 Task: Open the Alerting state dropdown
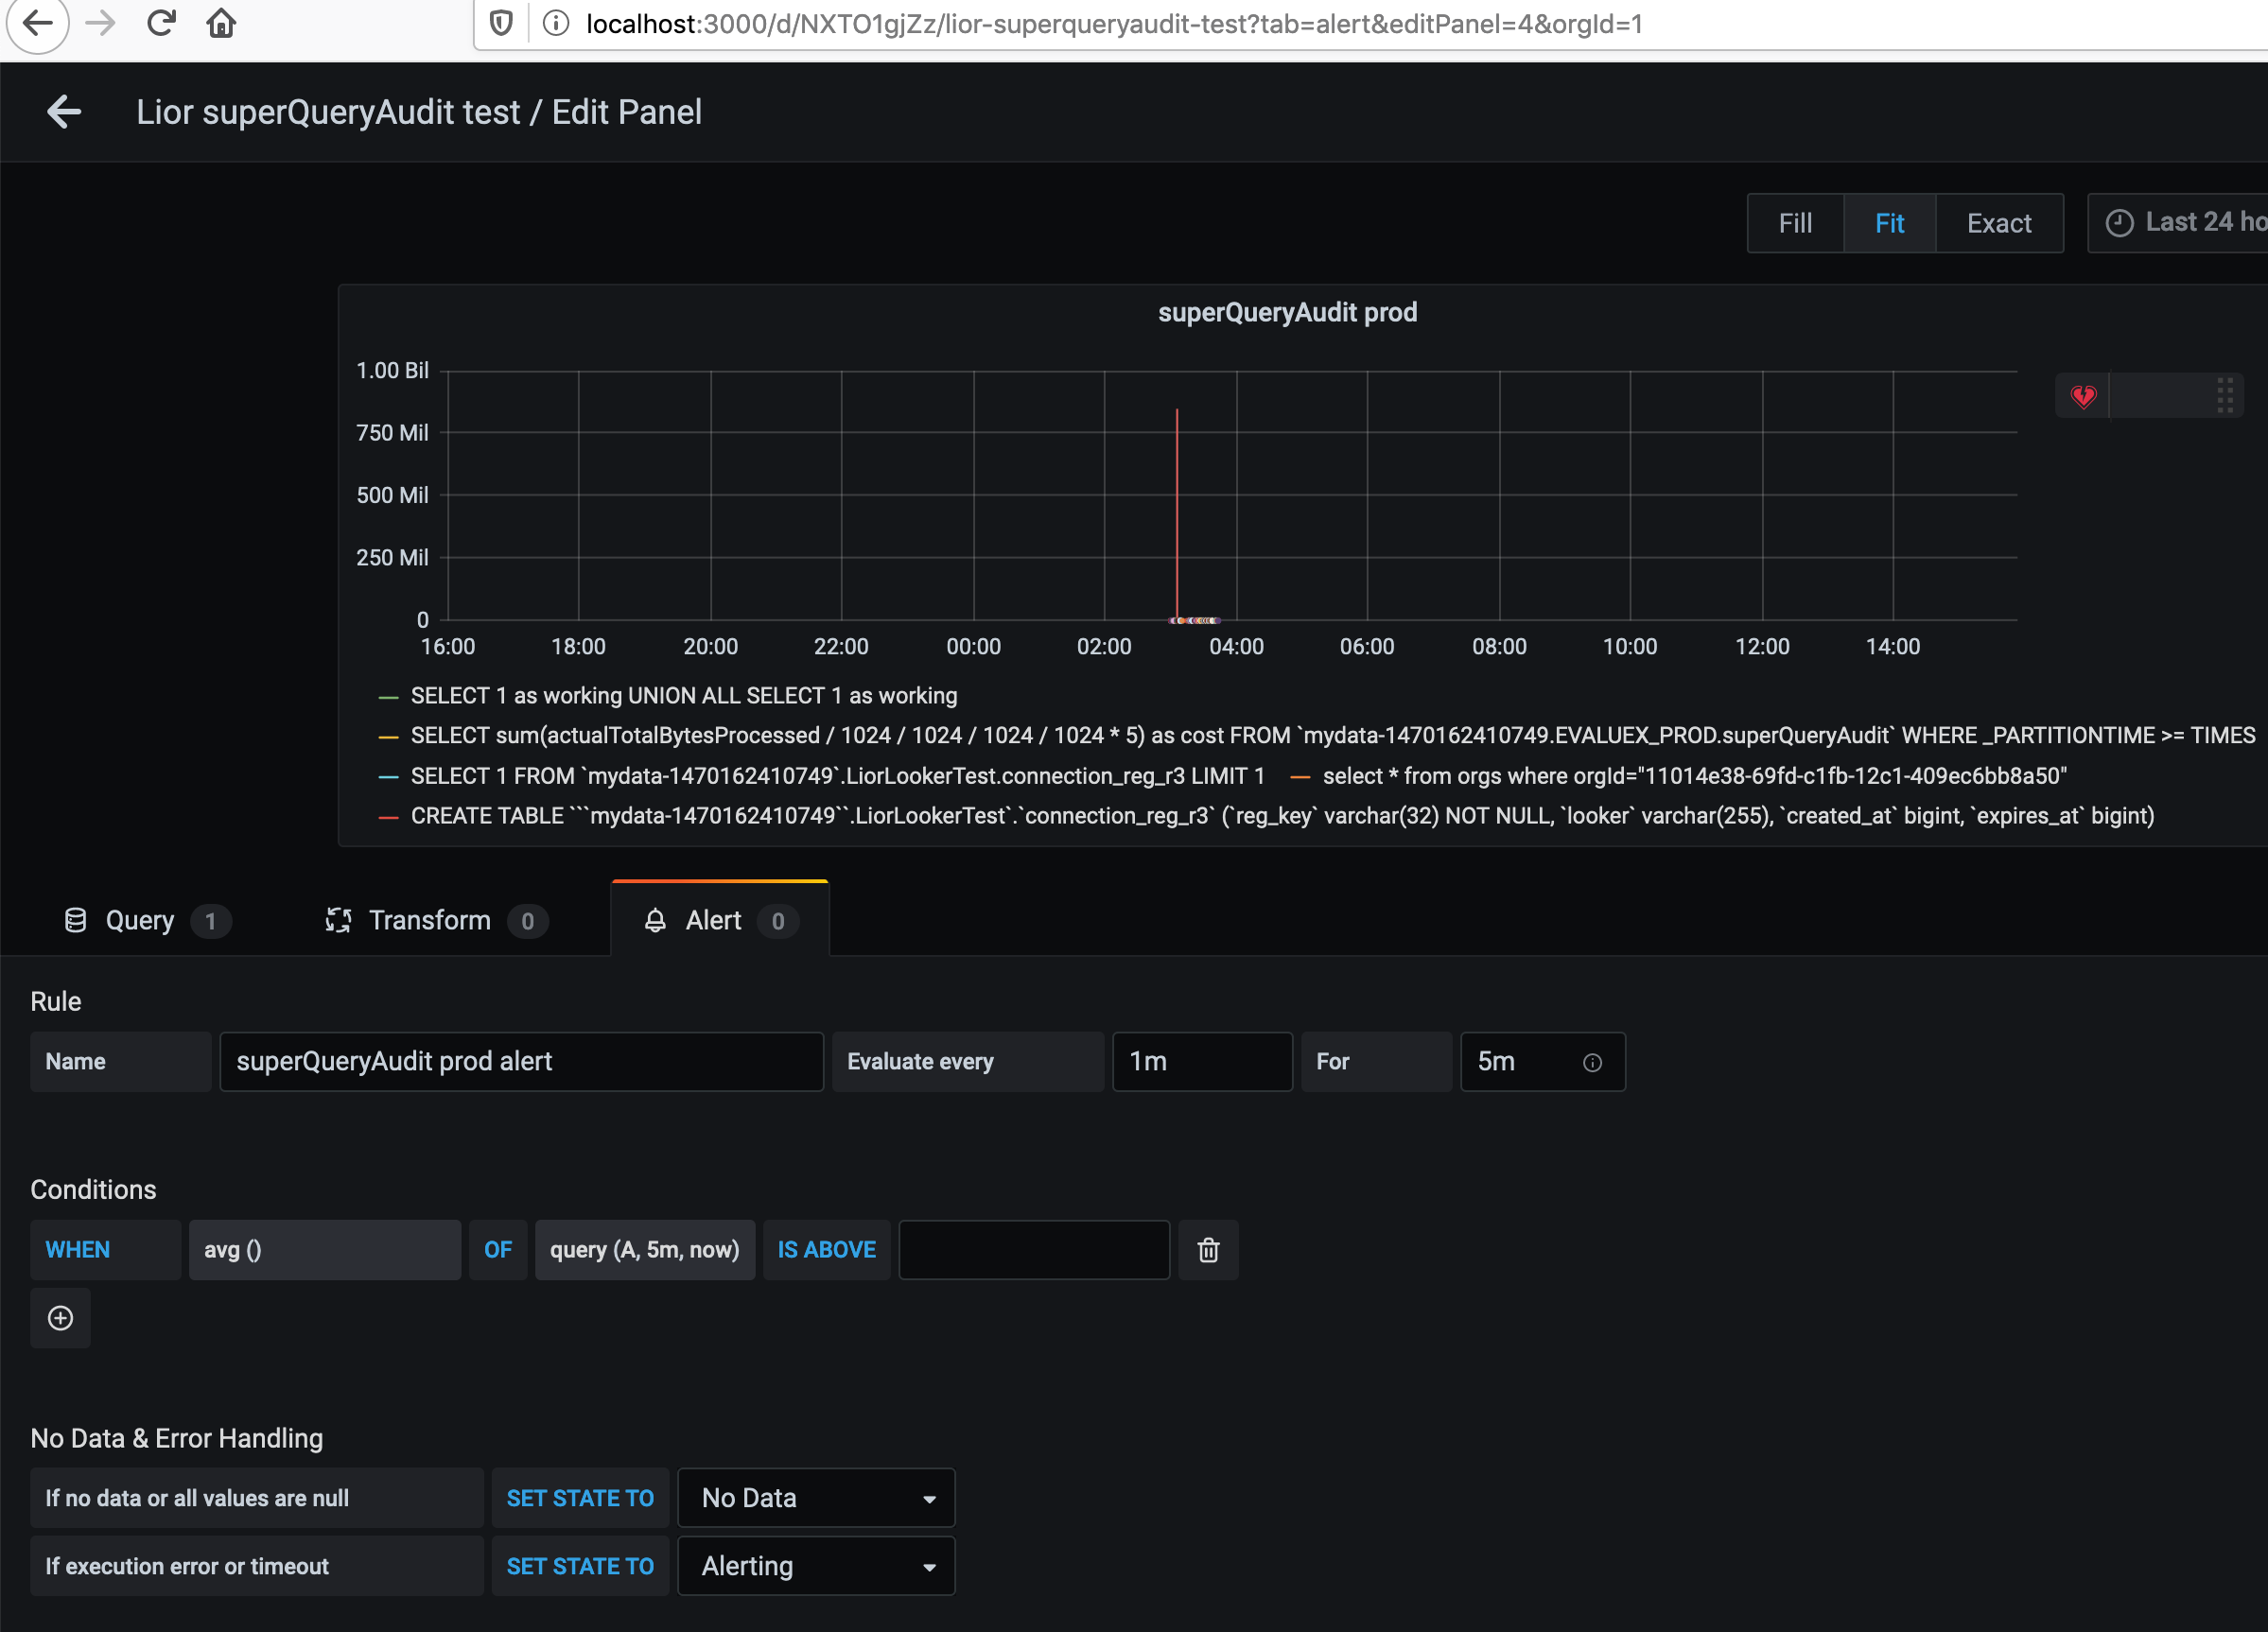(816, 1566)
